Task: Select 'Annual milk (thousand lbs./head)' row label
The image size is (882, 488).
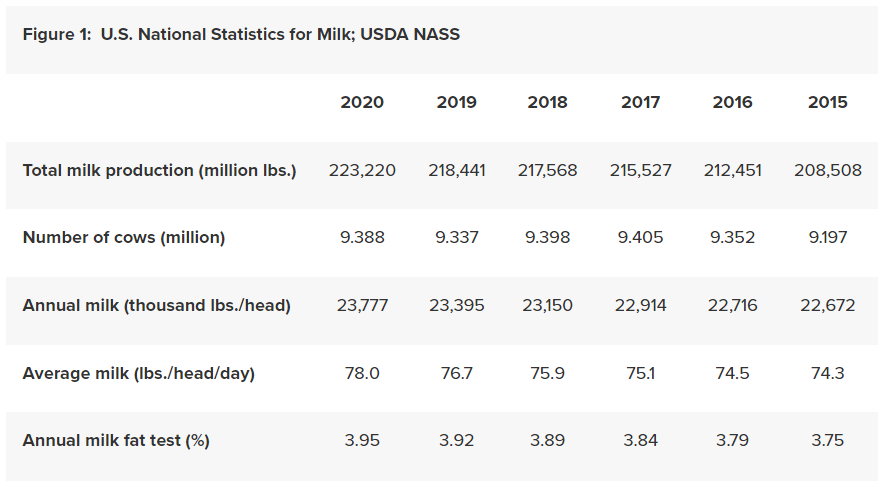Action: 157,305
